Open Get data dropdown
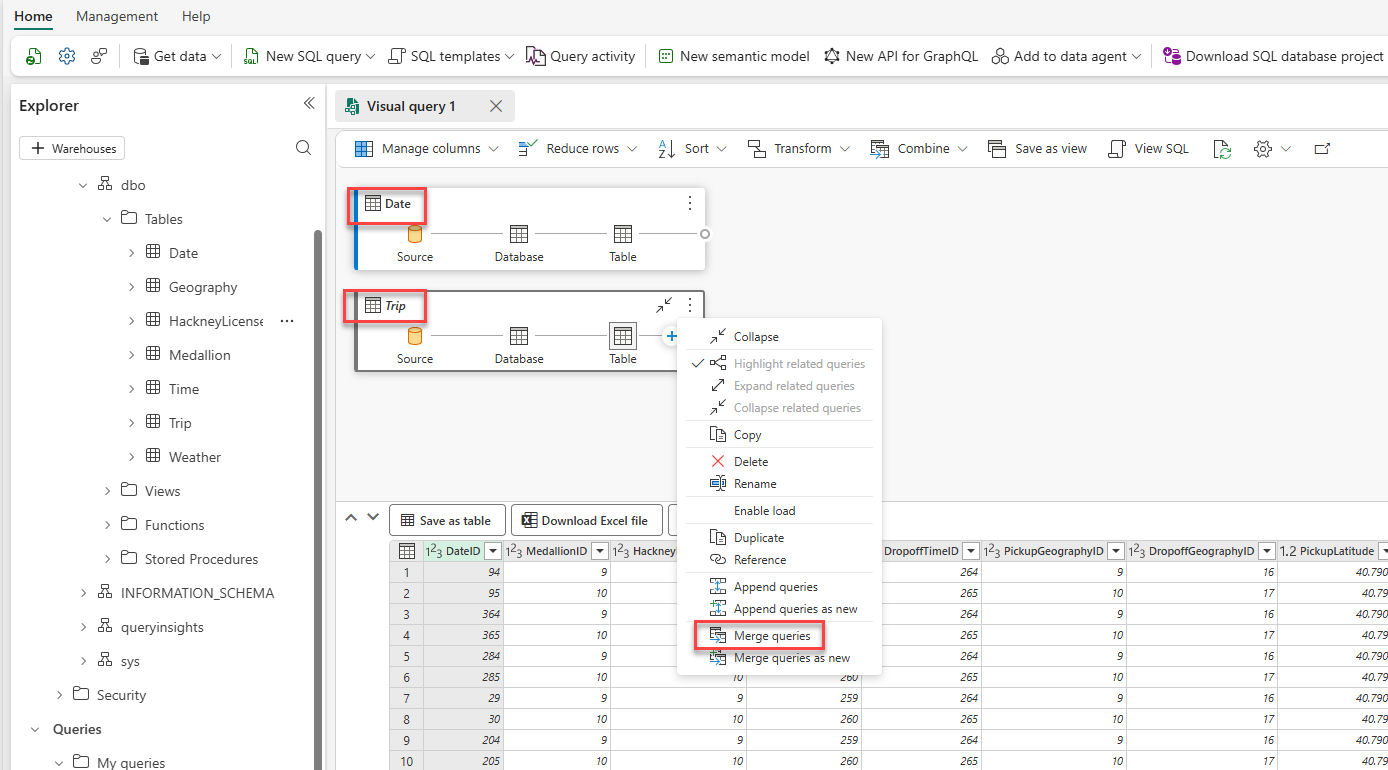This screenshot has height=770, width=1388. click(177, 56)
